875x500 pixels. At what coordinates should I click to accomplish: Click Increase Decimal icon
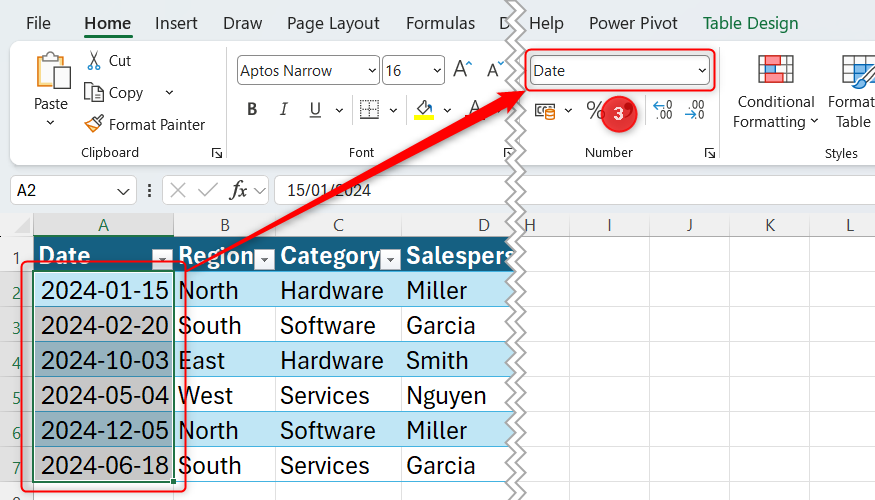click(x=662, y=110)
